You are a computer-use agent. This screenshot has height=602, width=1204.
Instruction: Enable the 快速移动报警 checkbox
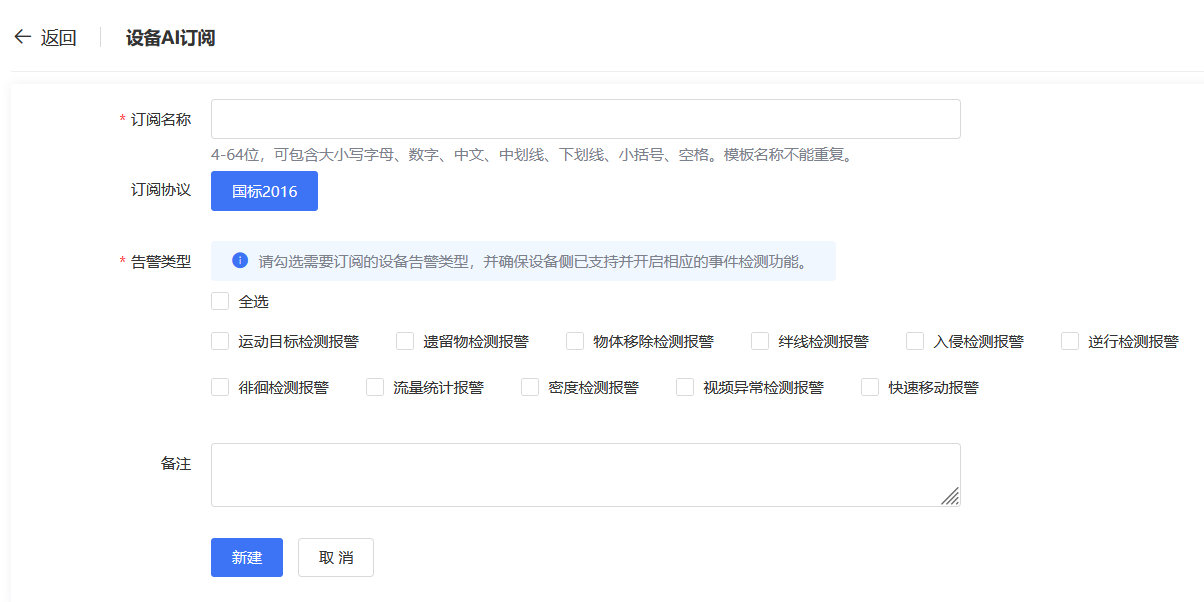(x=870, y=387)
